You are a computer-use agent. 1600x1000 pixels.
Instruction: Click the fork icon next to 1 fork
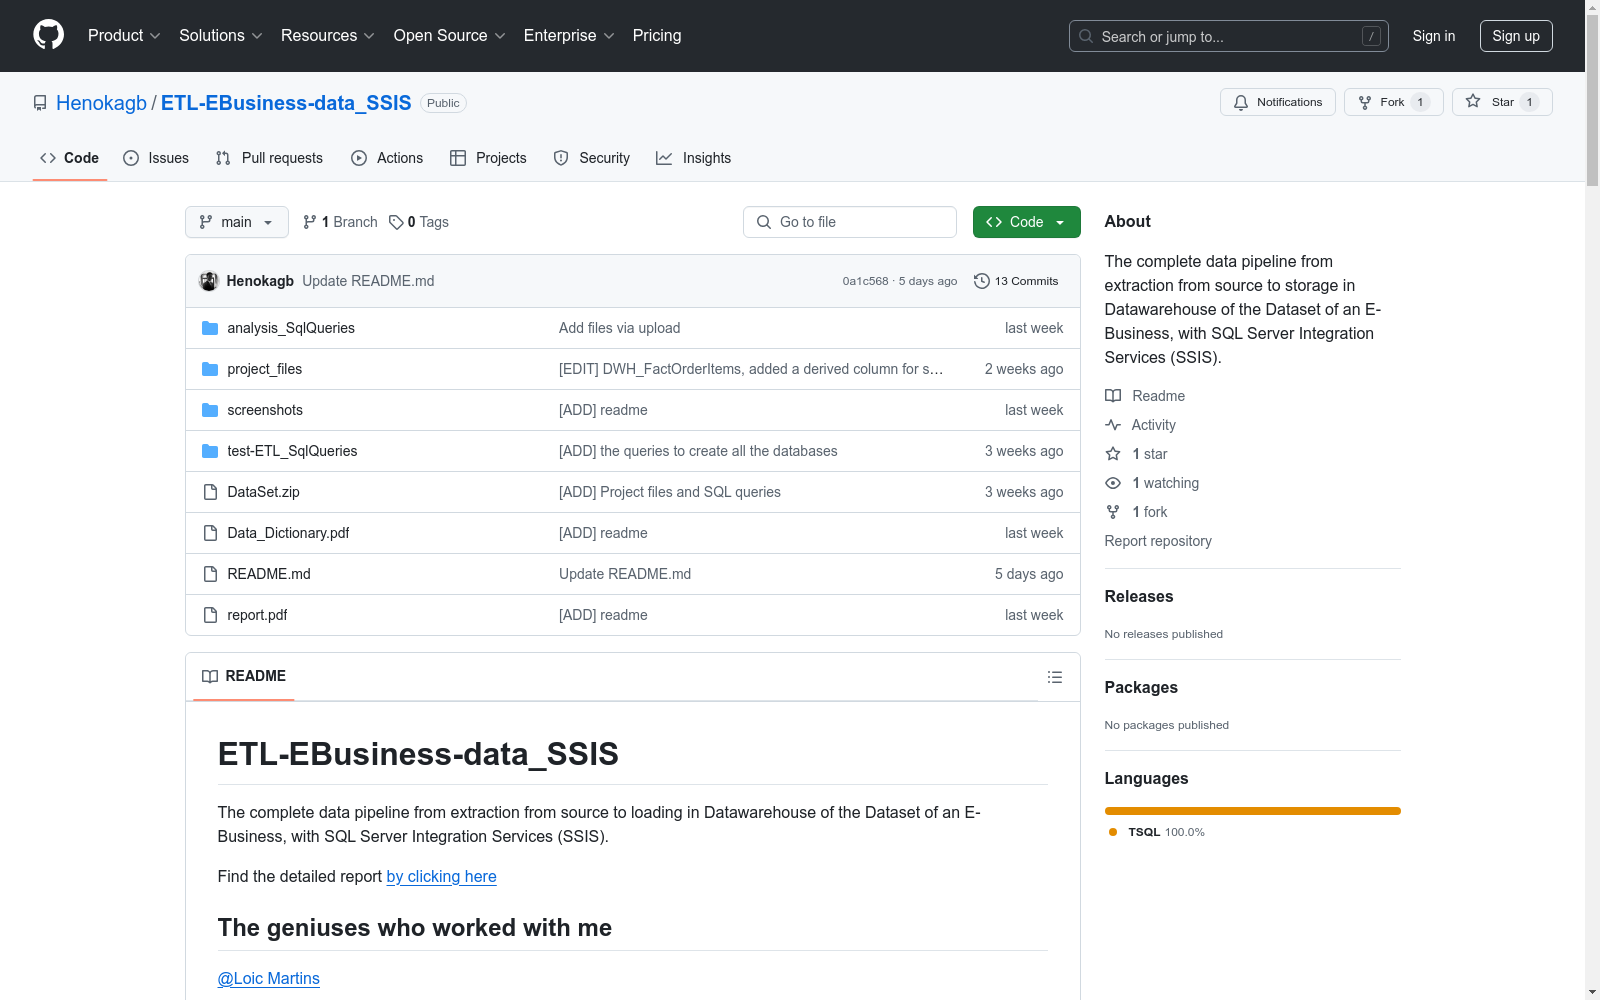pos(1113,512)
